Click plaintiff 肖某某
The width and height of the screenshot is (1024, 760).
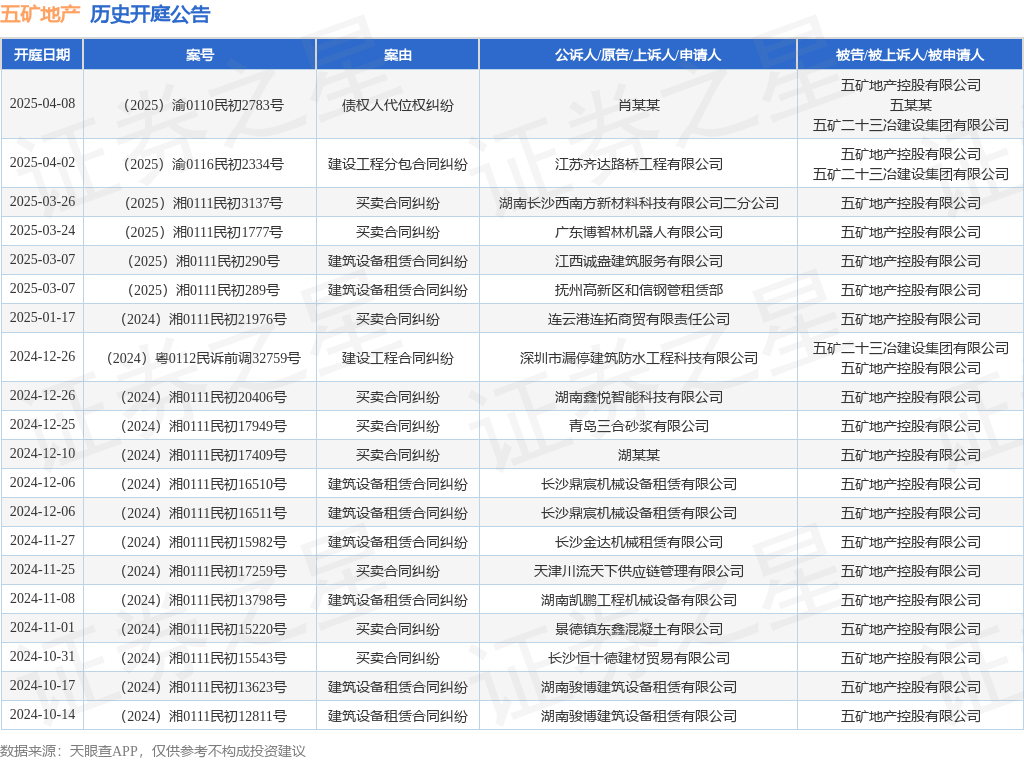tap(639, 105)
